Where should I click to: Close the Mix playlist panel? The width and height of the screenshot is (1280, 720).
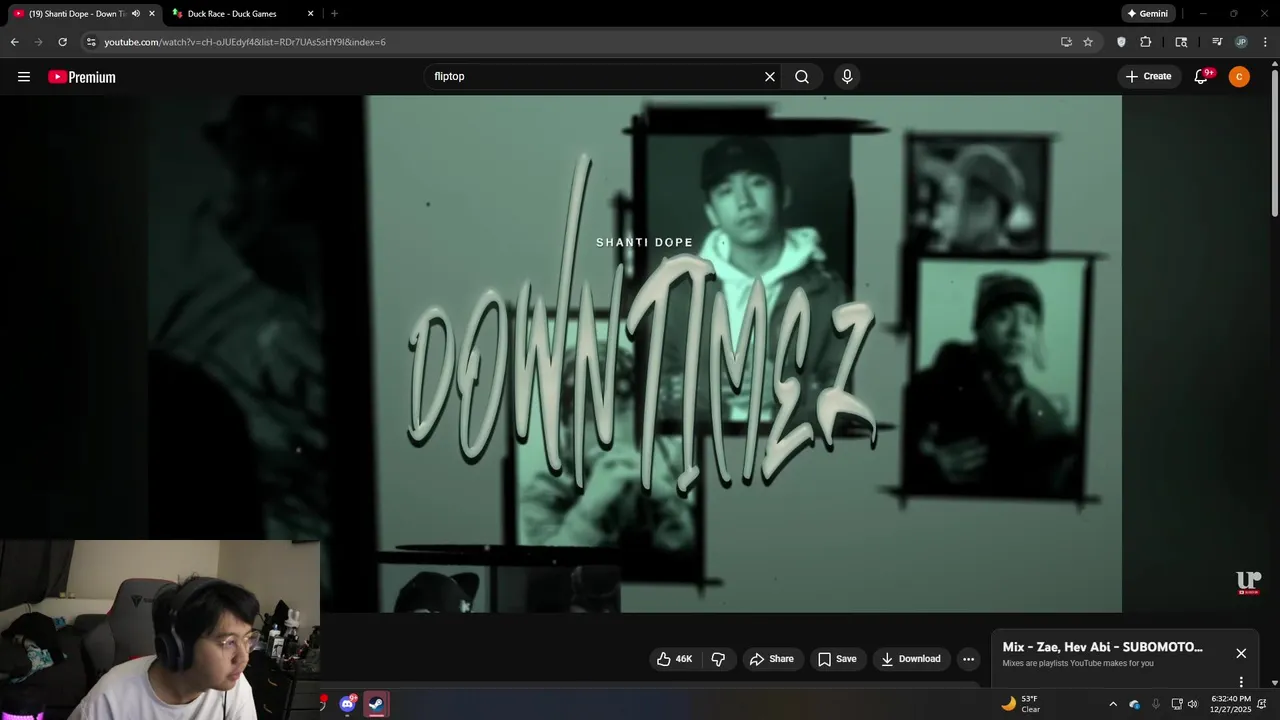pyautogui.click(x=1241, y=653)
